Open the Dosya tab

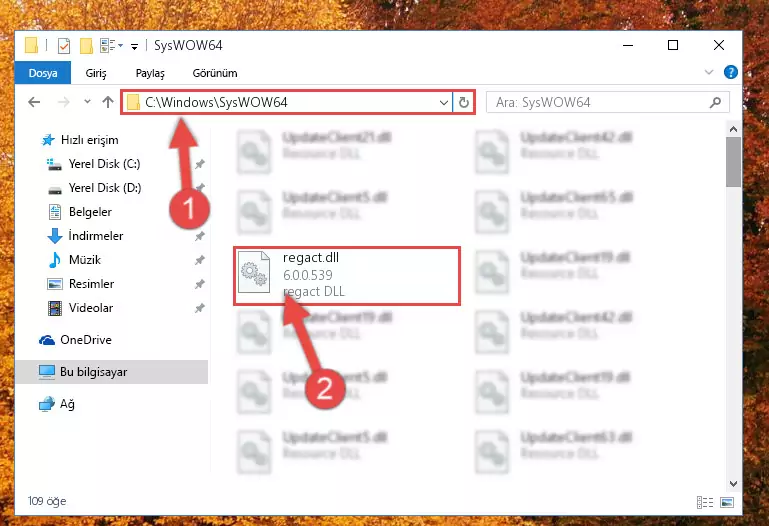[43, 73]
